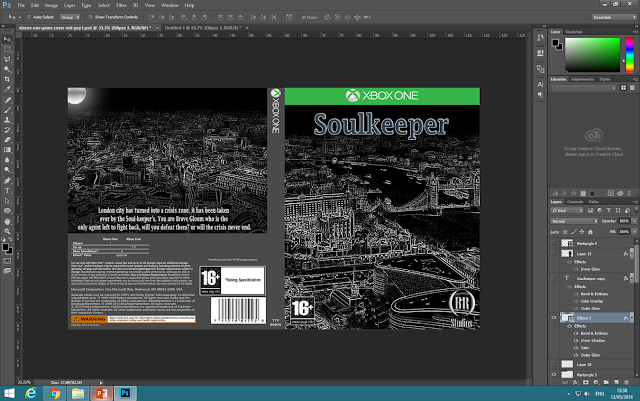Open the Normal blend mode dropdown
640x401 pixels.
point(574,221)
